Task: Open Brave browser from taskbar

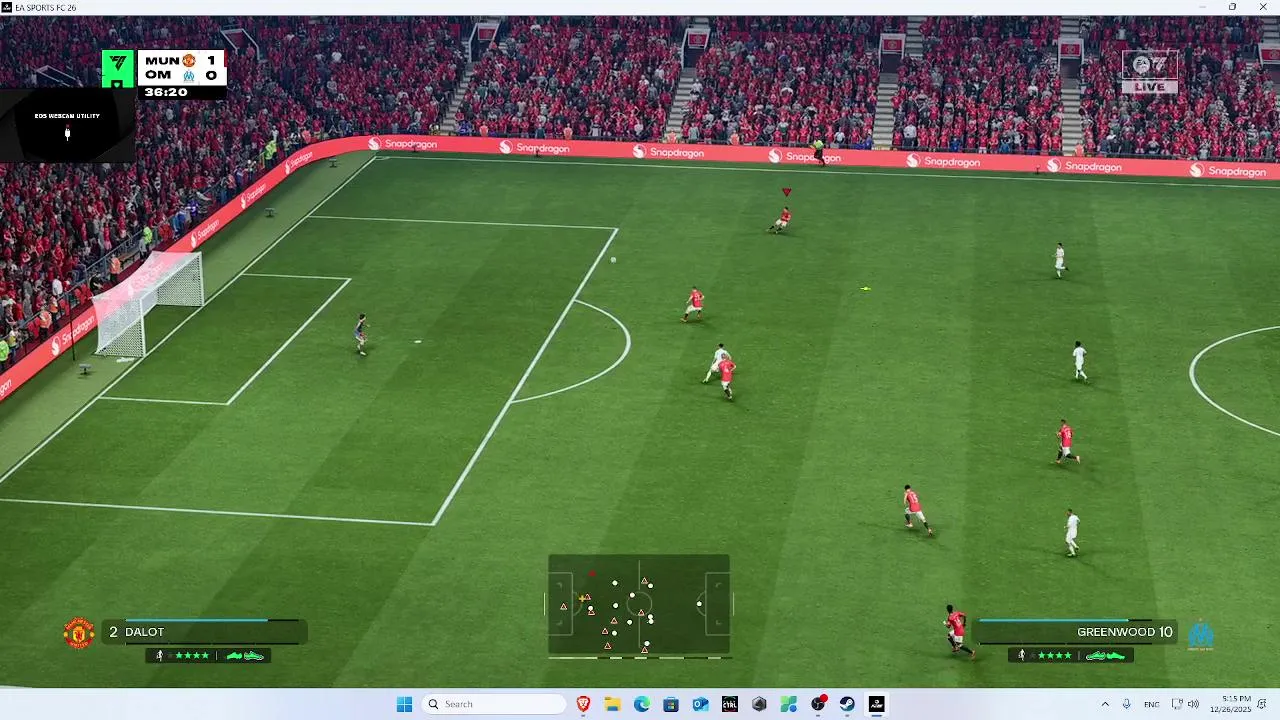Action: 583,704
